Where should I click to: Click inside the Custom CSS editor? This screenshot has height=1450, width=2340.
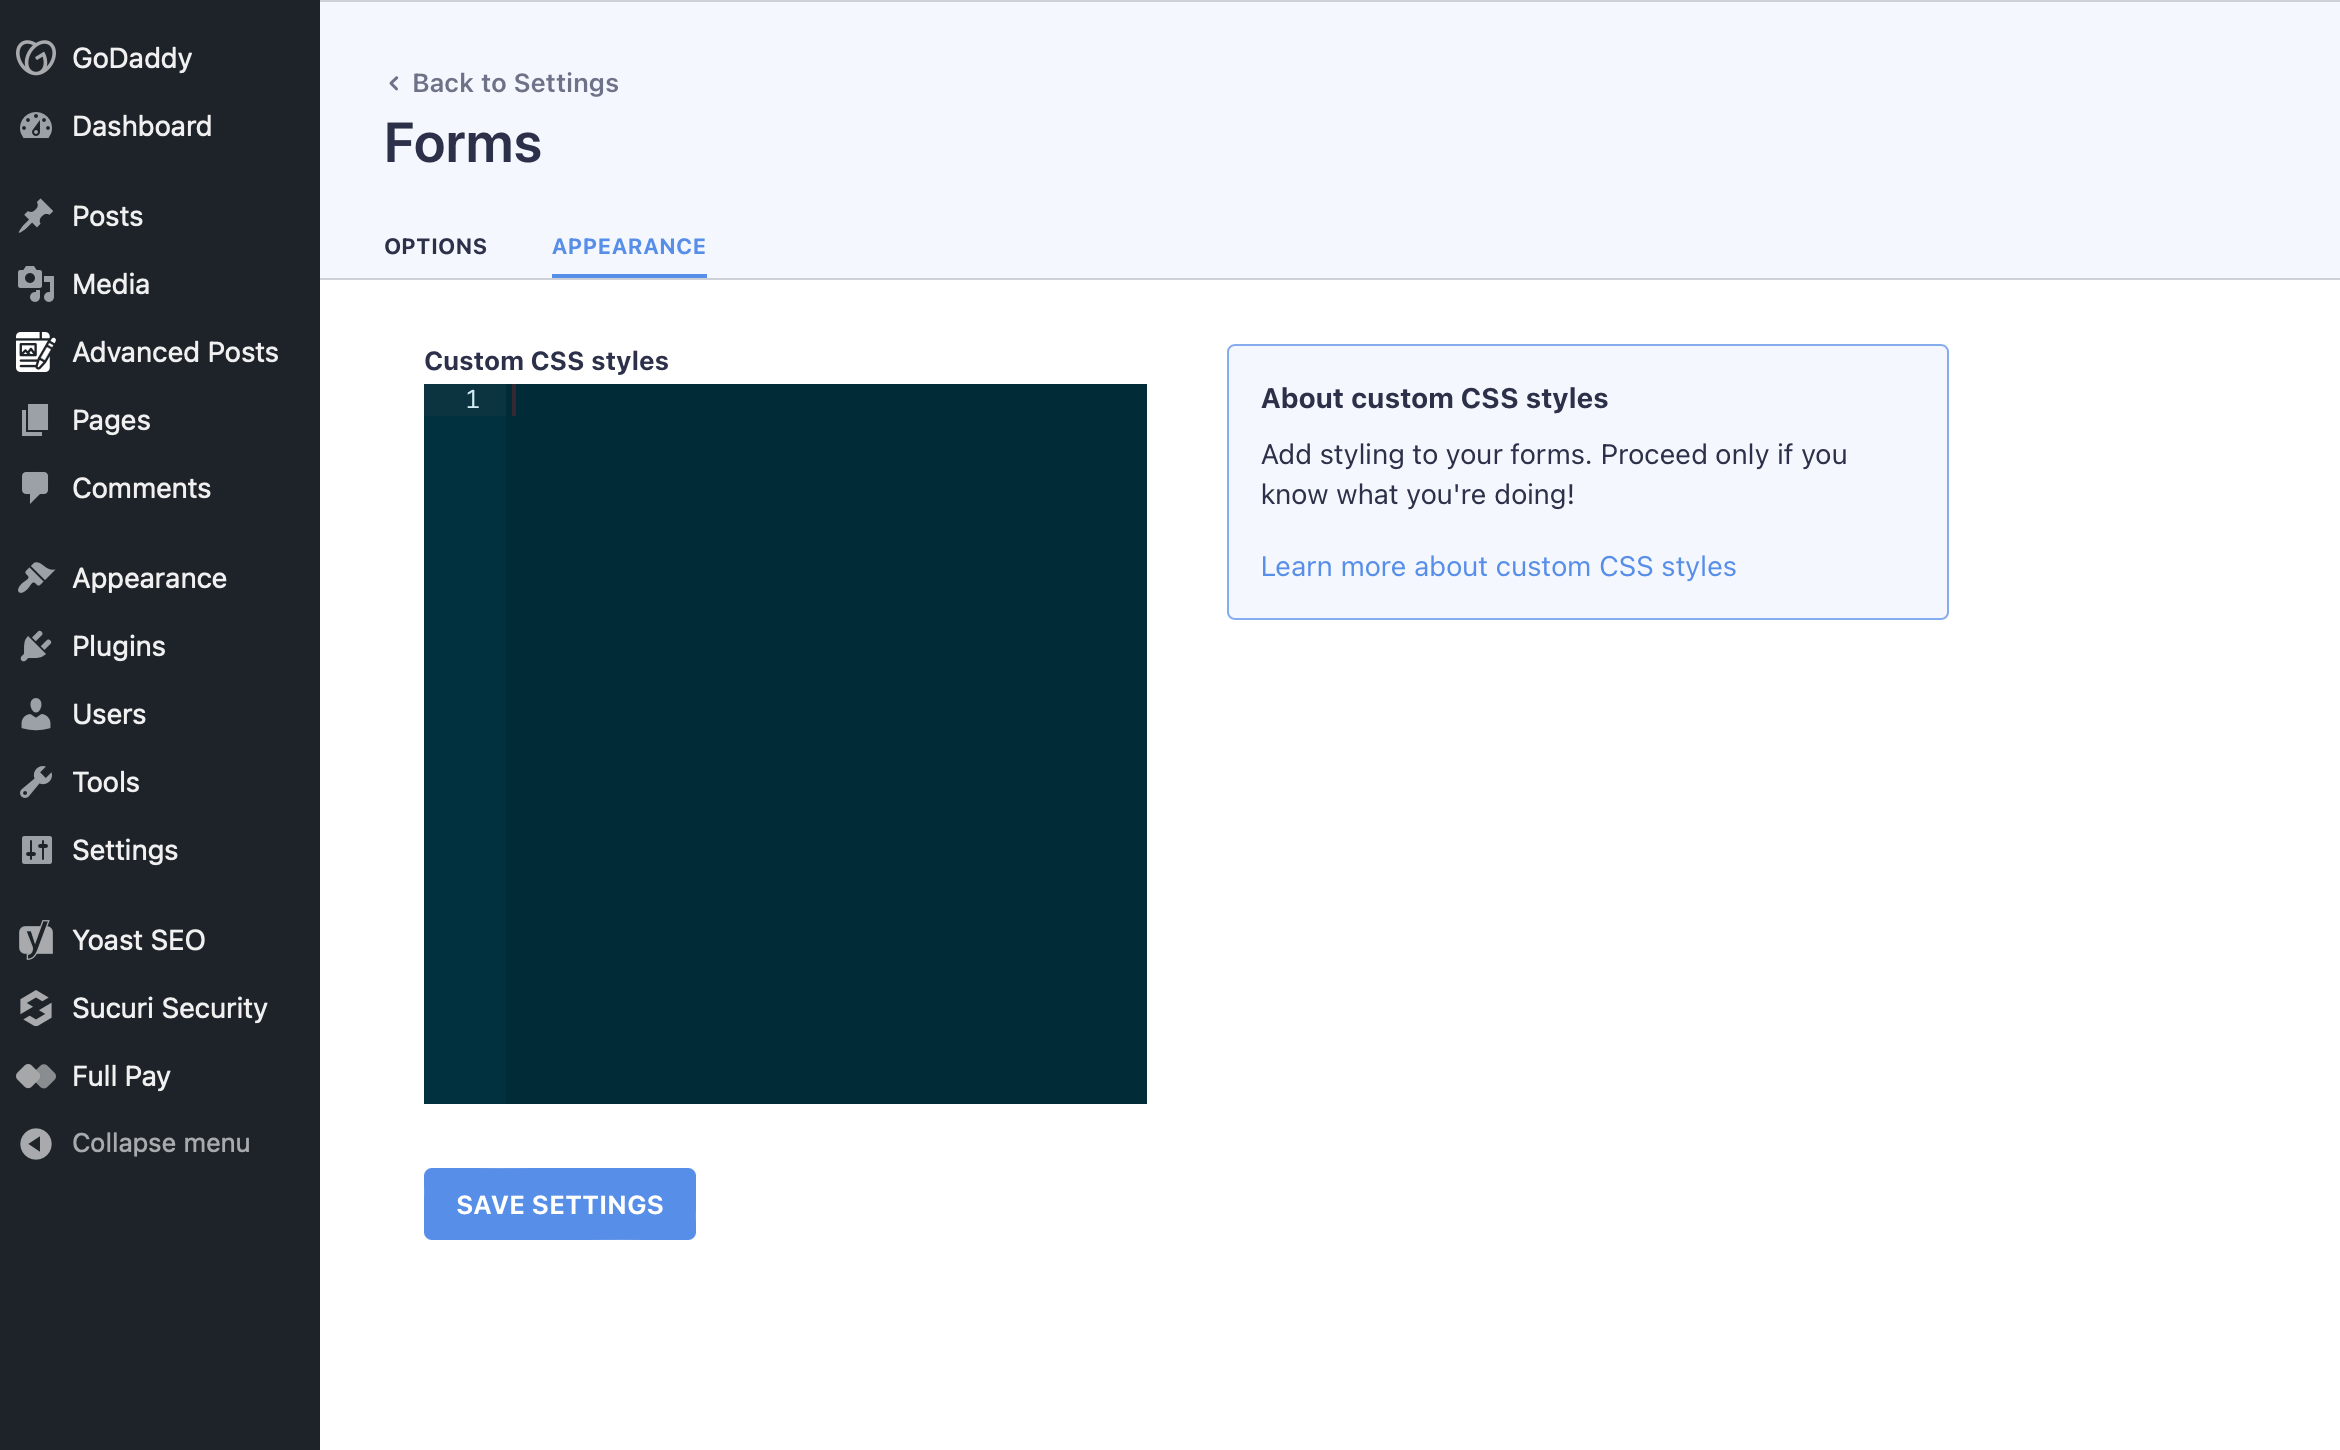(825, 742)
